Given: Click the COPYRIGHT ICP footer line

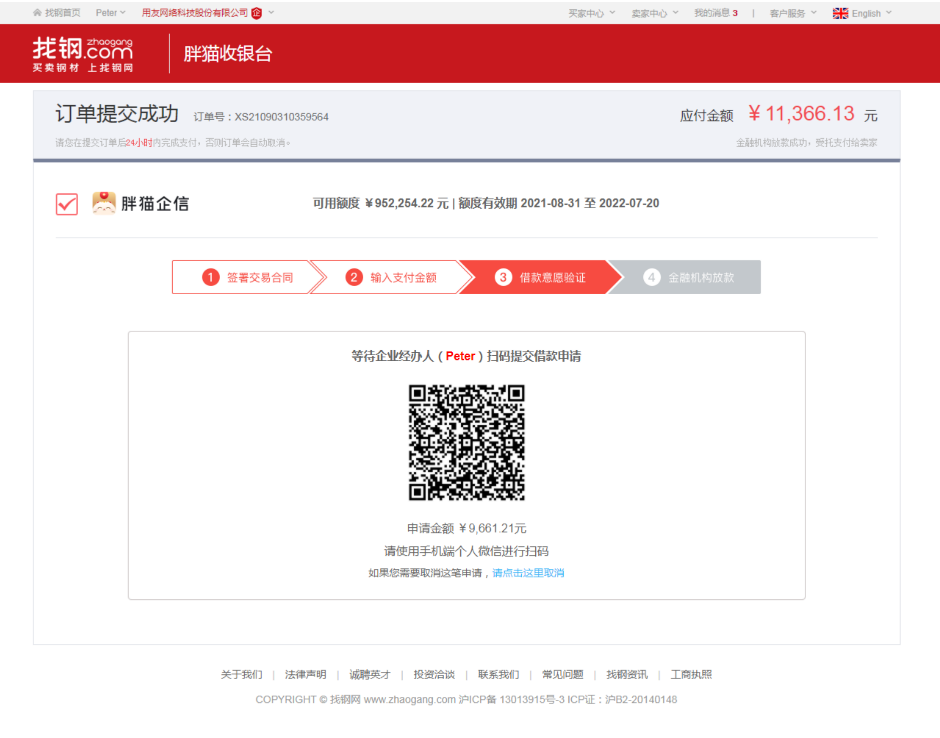Looking at the screenshot, I should pos(466,700).
